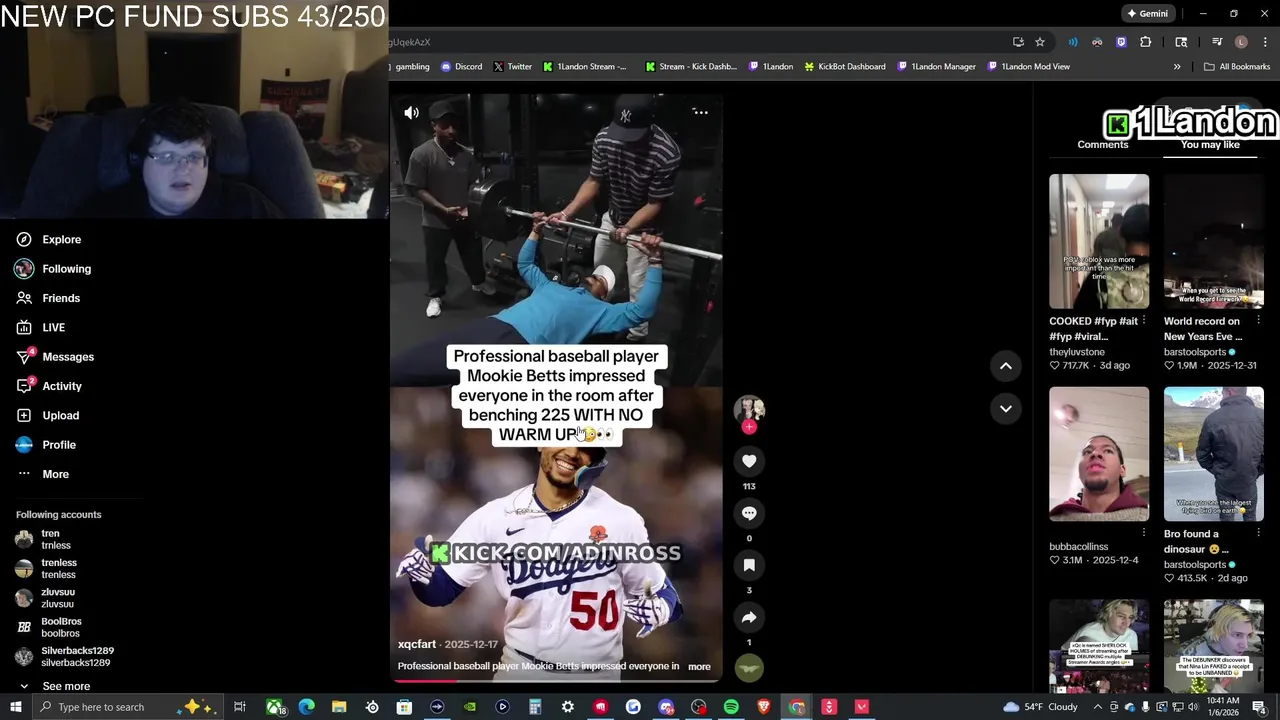Screen dimensions: 1280x720
Task: Open the notification center in the taskbar
Action: pyautogui.click(x=1259, y=707)
